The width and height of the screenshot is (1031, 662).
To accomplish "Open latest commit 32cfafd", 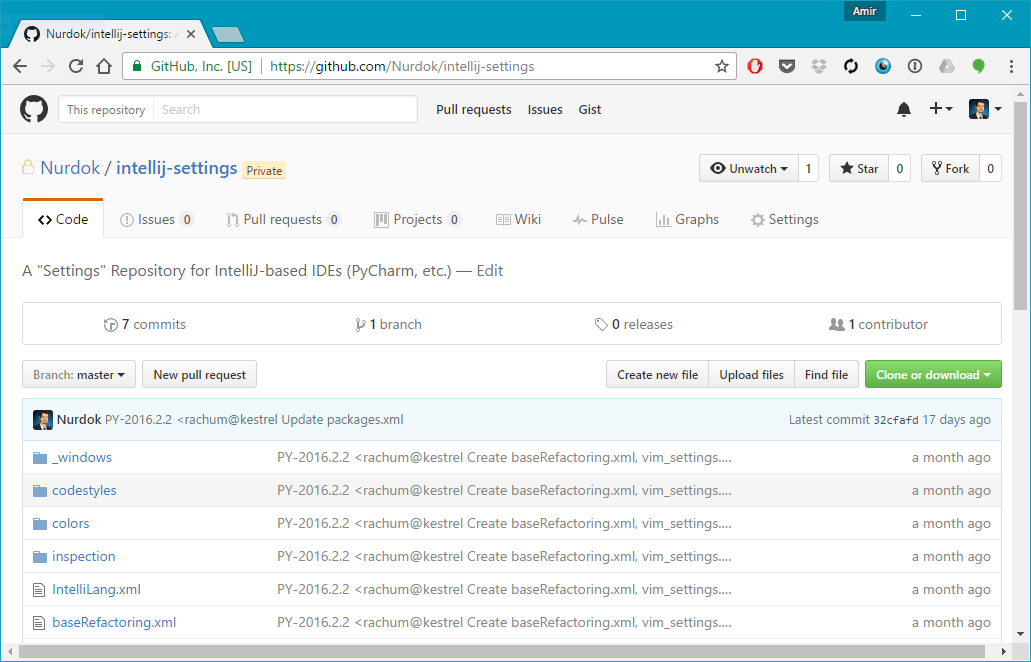I will (896, 420).
